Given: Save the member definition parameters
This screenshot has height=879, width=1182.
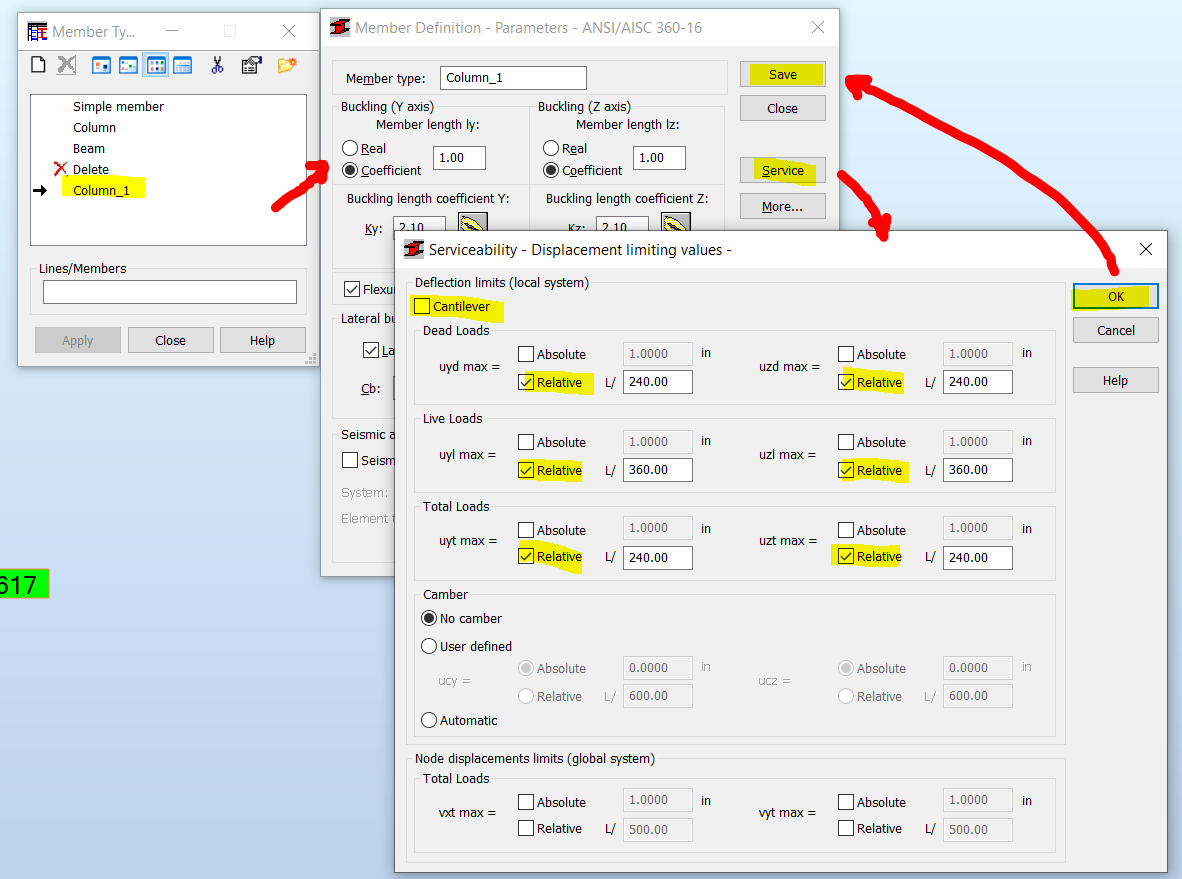Looking at the screenshot, I should click(782, 74).
